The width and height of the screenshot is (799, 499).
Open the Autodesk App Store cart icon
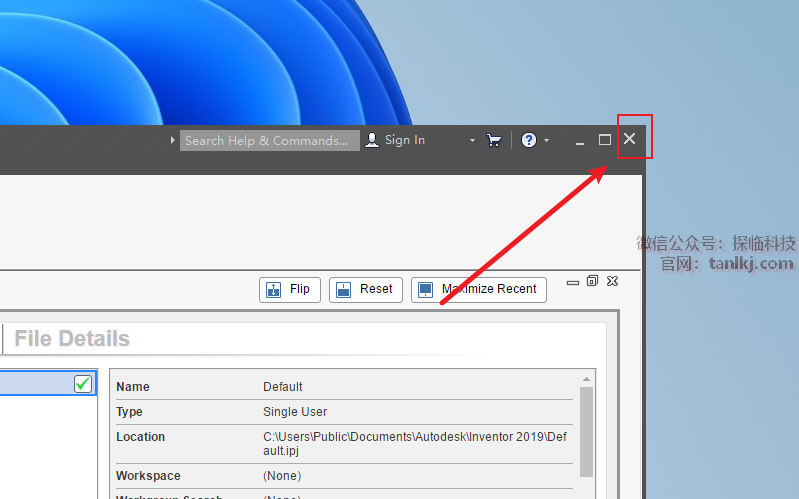point(494,140)
